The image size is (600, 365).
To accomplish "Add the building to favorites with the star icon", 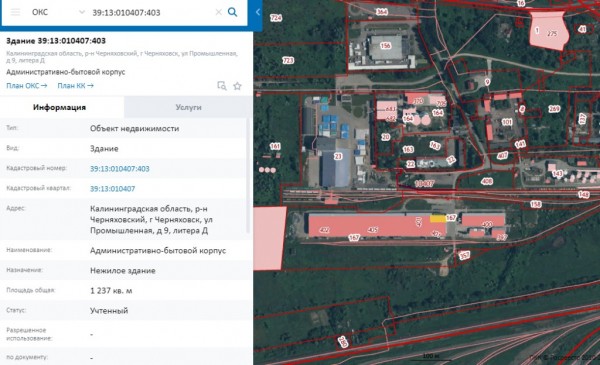I will (x=237, y=86).
